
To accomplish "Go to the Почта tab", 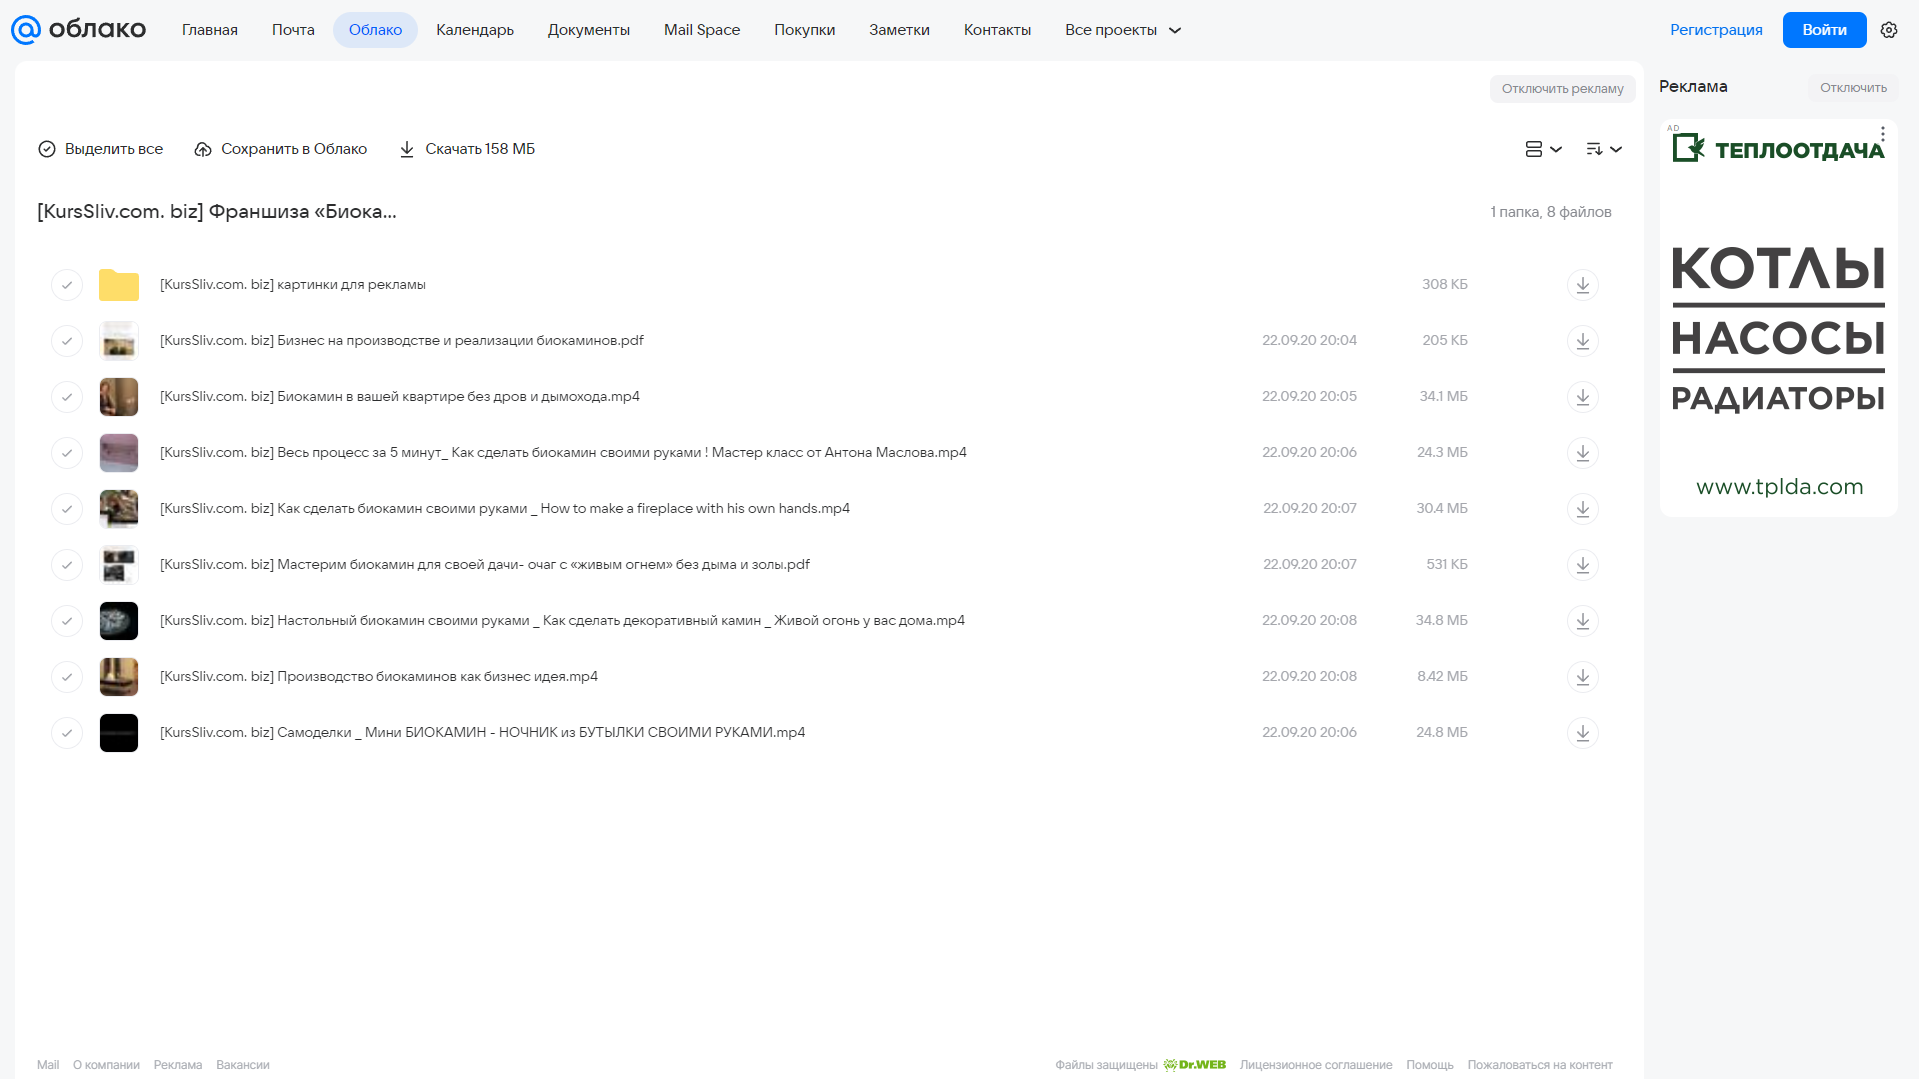I will point(293,30).
